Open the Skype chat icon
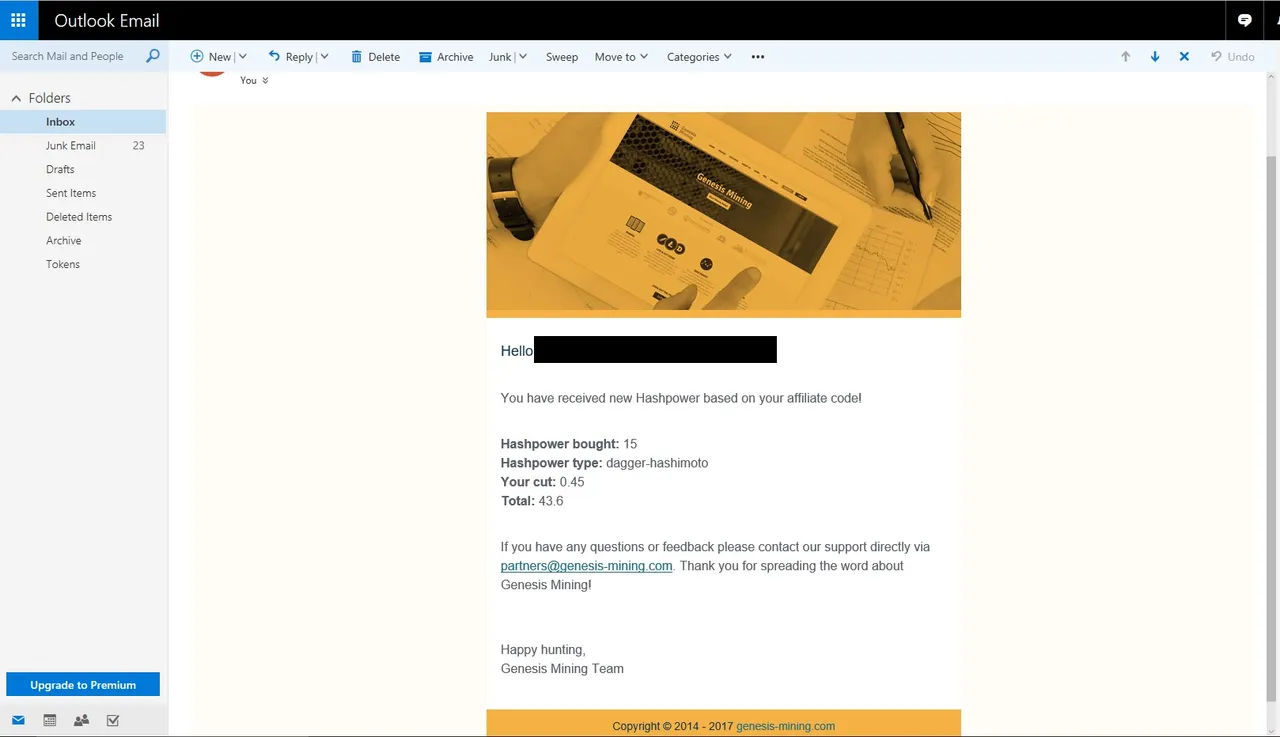The image size is (1280, 737). (1245, 20)
